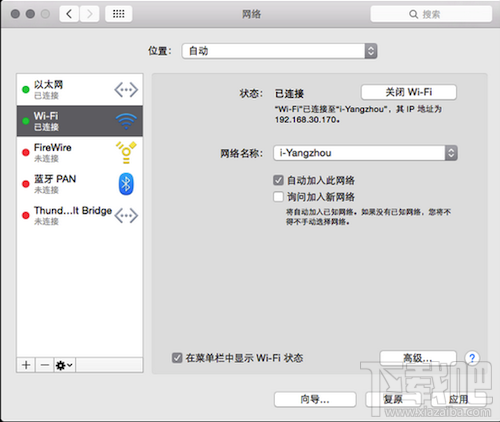Click the 应用 apply button
The height and width of the screenshot is (422, 500).
[x=459, y=399]
